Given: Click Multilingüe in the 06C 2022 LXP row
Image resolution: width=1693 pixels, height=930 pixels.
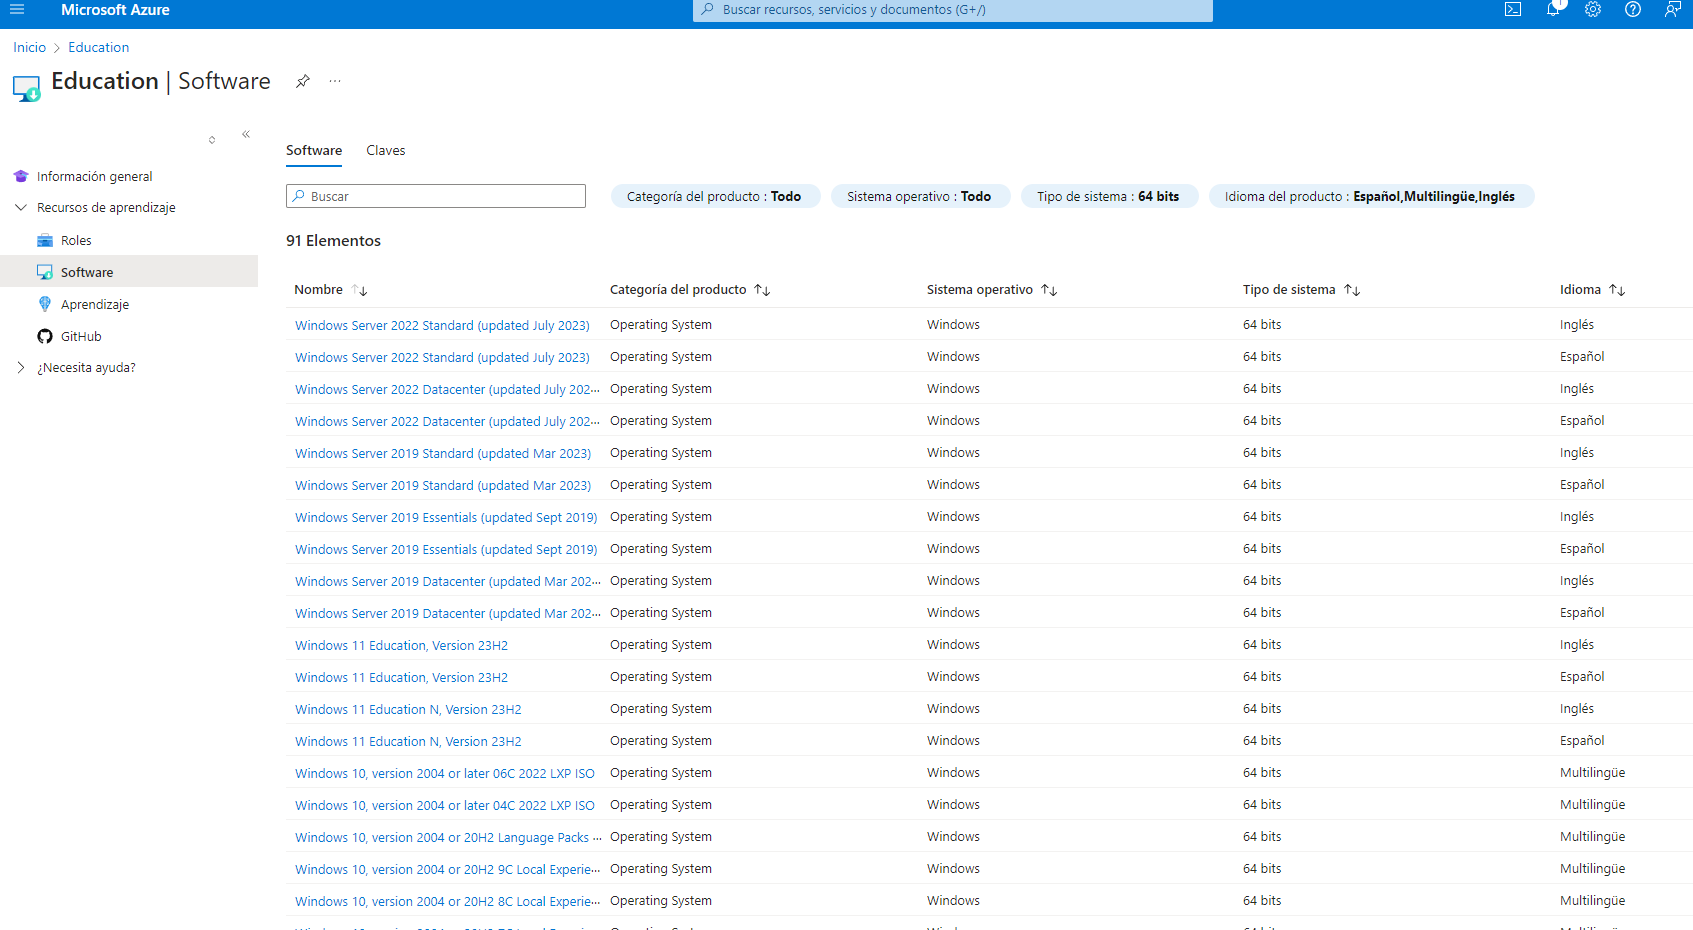Looking at the screenshot, I should click(x=1592, y=773).
